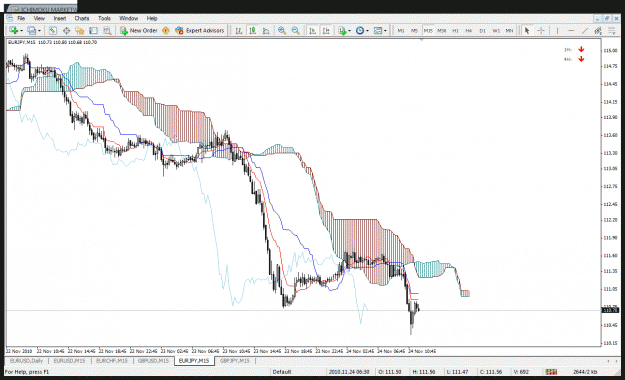The height and width of the screenshot is (380, 625).
Task: Click the 4H red down arrow signal
Action: [581, 59]
